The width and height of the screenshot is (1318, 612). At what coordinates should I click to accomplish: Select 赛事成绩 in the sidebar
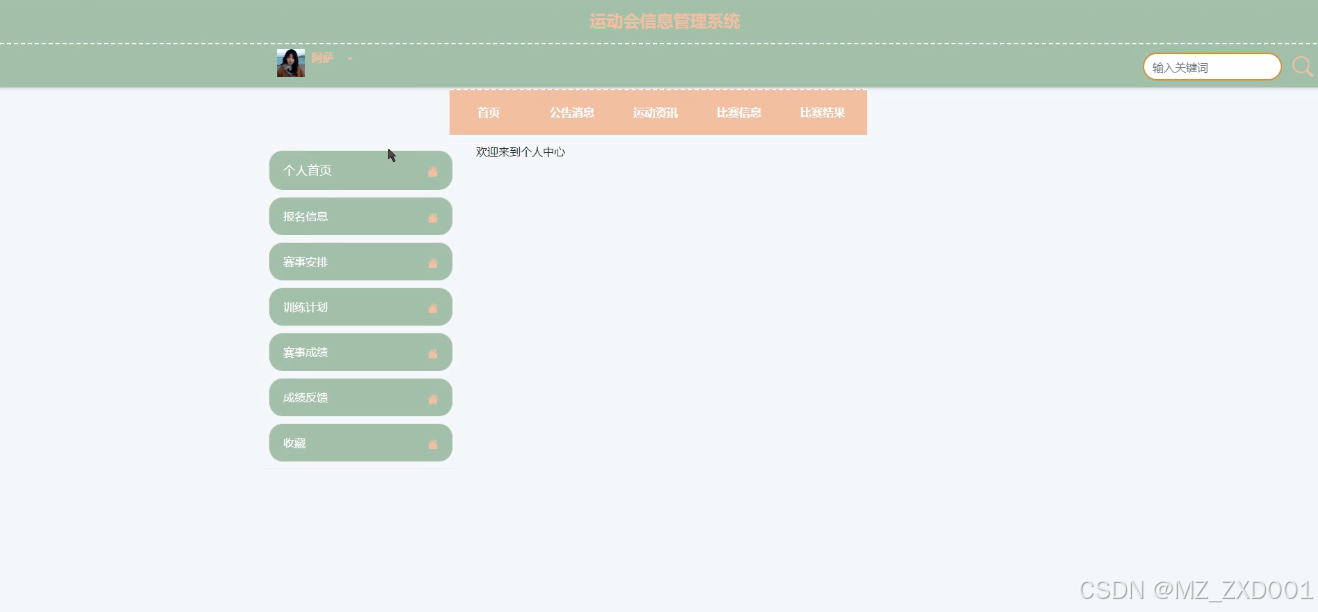(361, 352)
